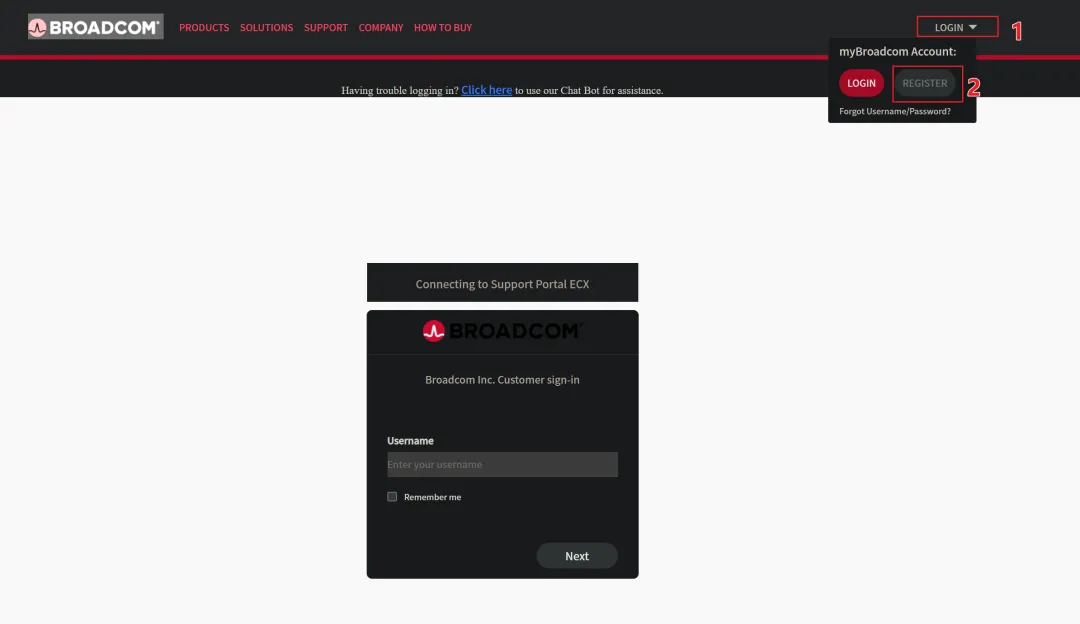The image size is (1080, 624).
Task: Follow the 'Click here' Chat Bot link
Action: [486, 90]
